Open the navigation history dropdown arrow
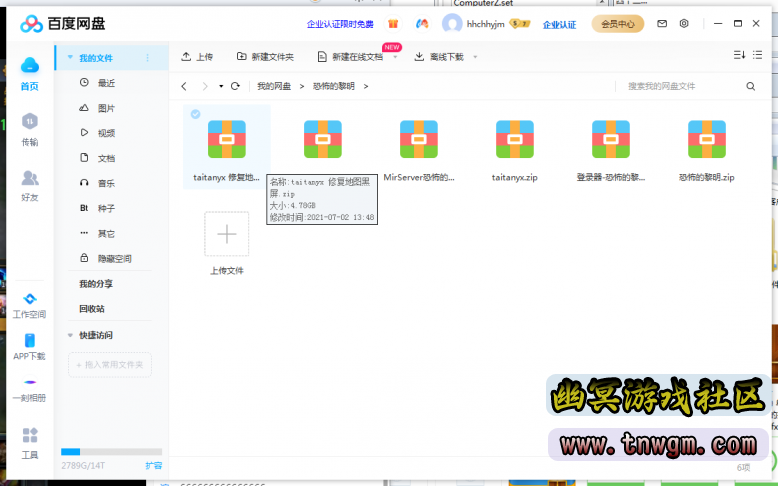This screenshot has width=778, height=486. [x=221, y=86]
